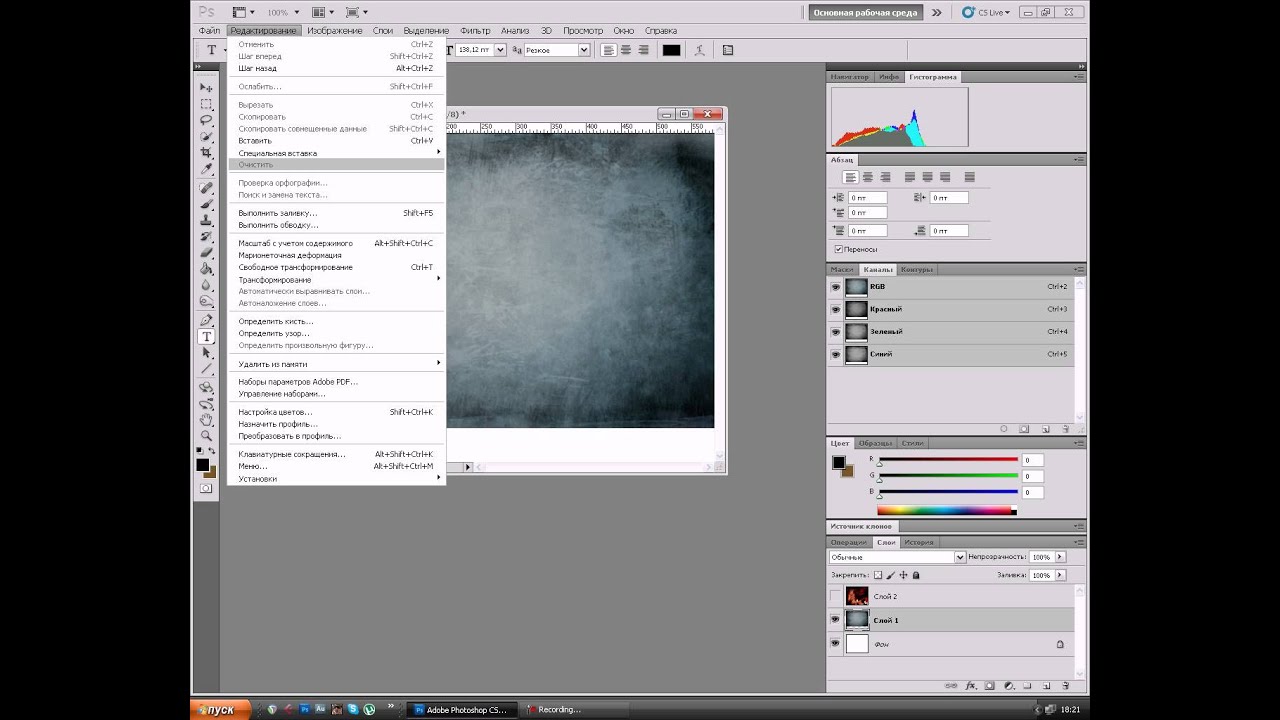The width and height of the screenshot is (1280, 720).
Task: Select the Quick Selection tool
Action: [207, 136]
